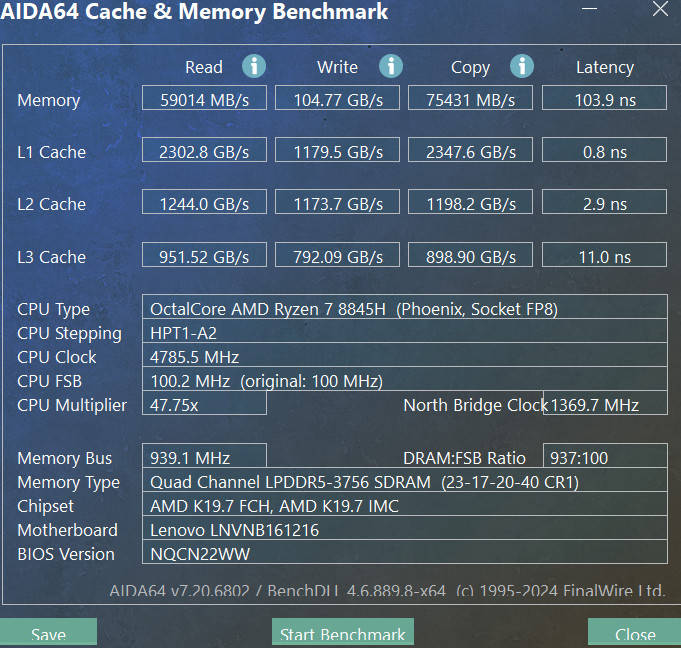Click the Memory Bus value 939.1 MHz
681x648 pixels.
204,456
